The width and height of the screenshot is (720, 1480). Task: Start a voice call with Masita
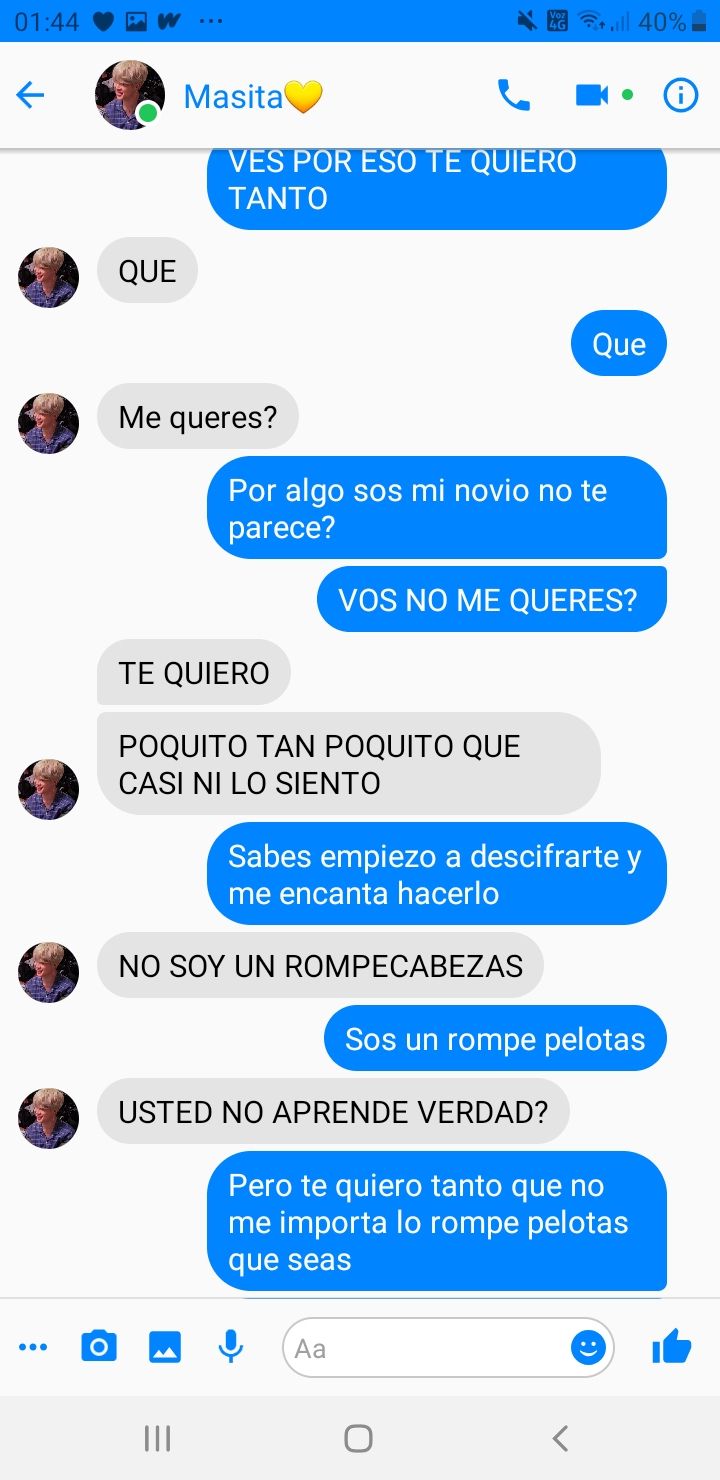coord(514,96)
